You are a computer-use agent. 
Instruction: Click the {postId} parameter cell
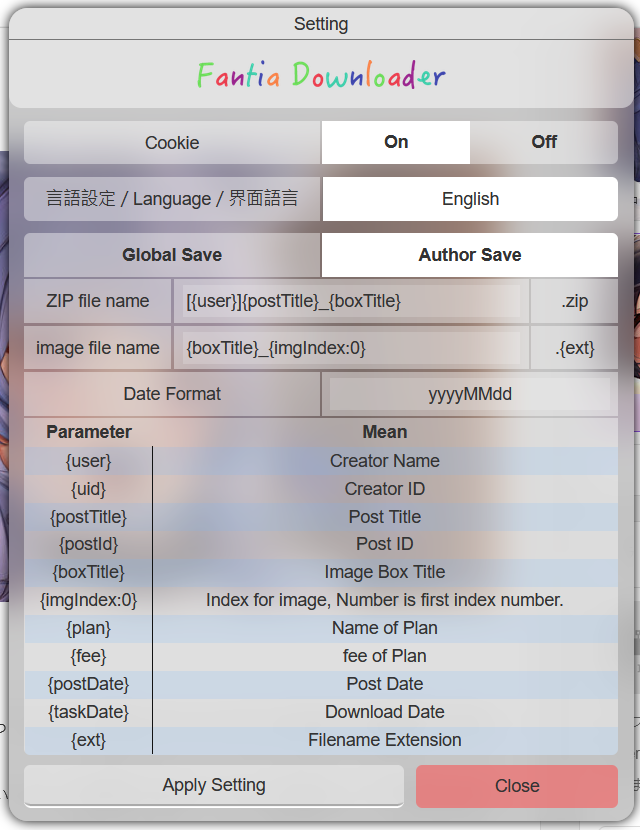pyautogui.click(x=88, y=544)
